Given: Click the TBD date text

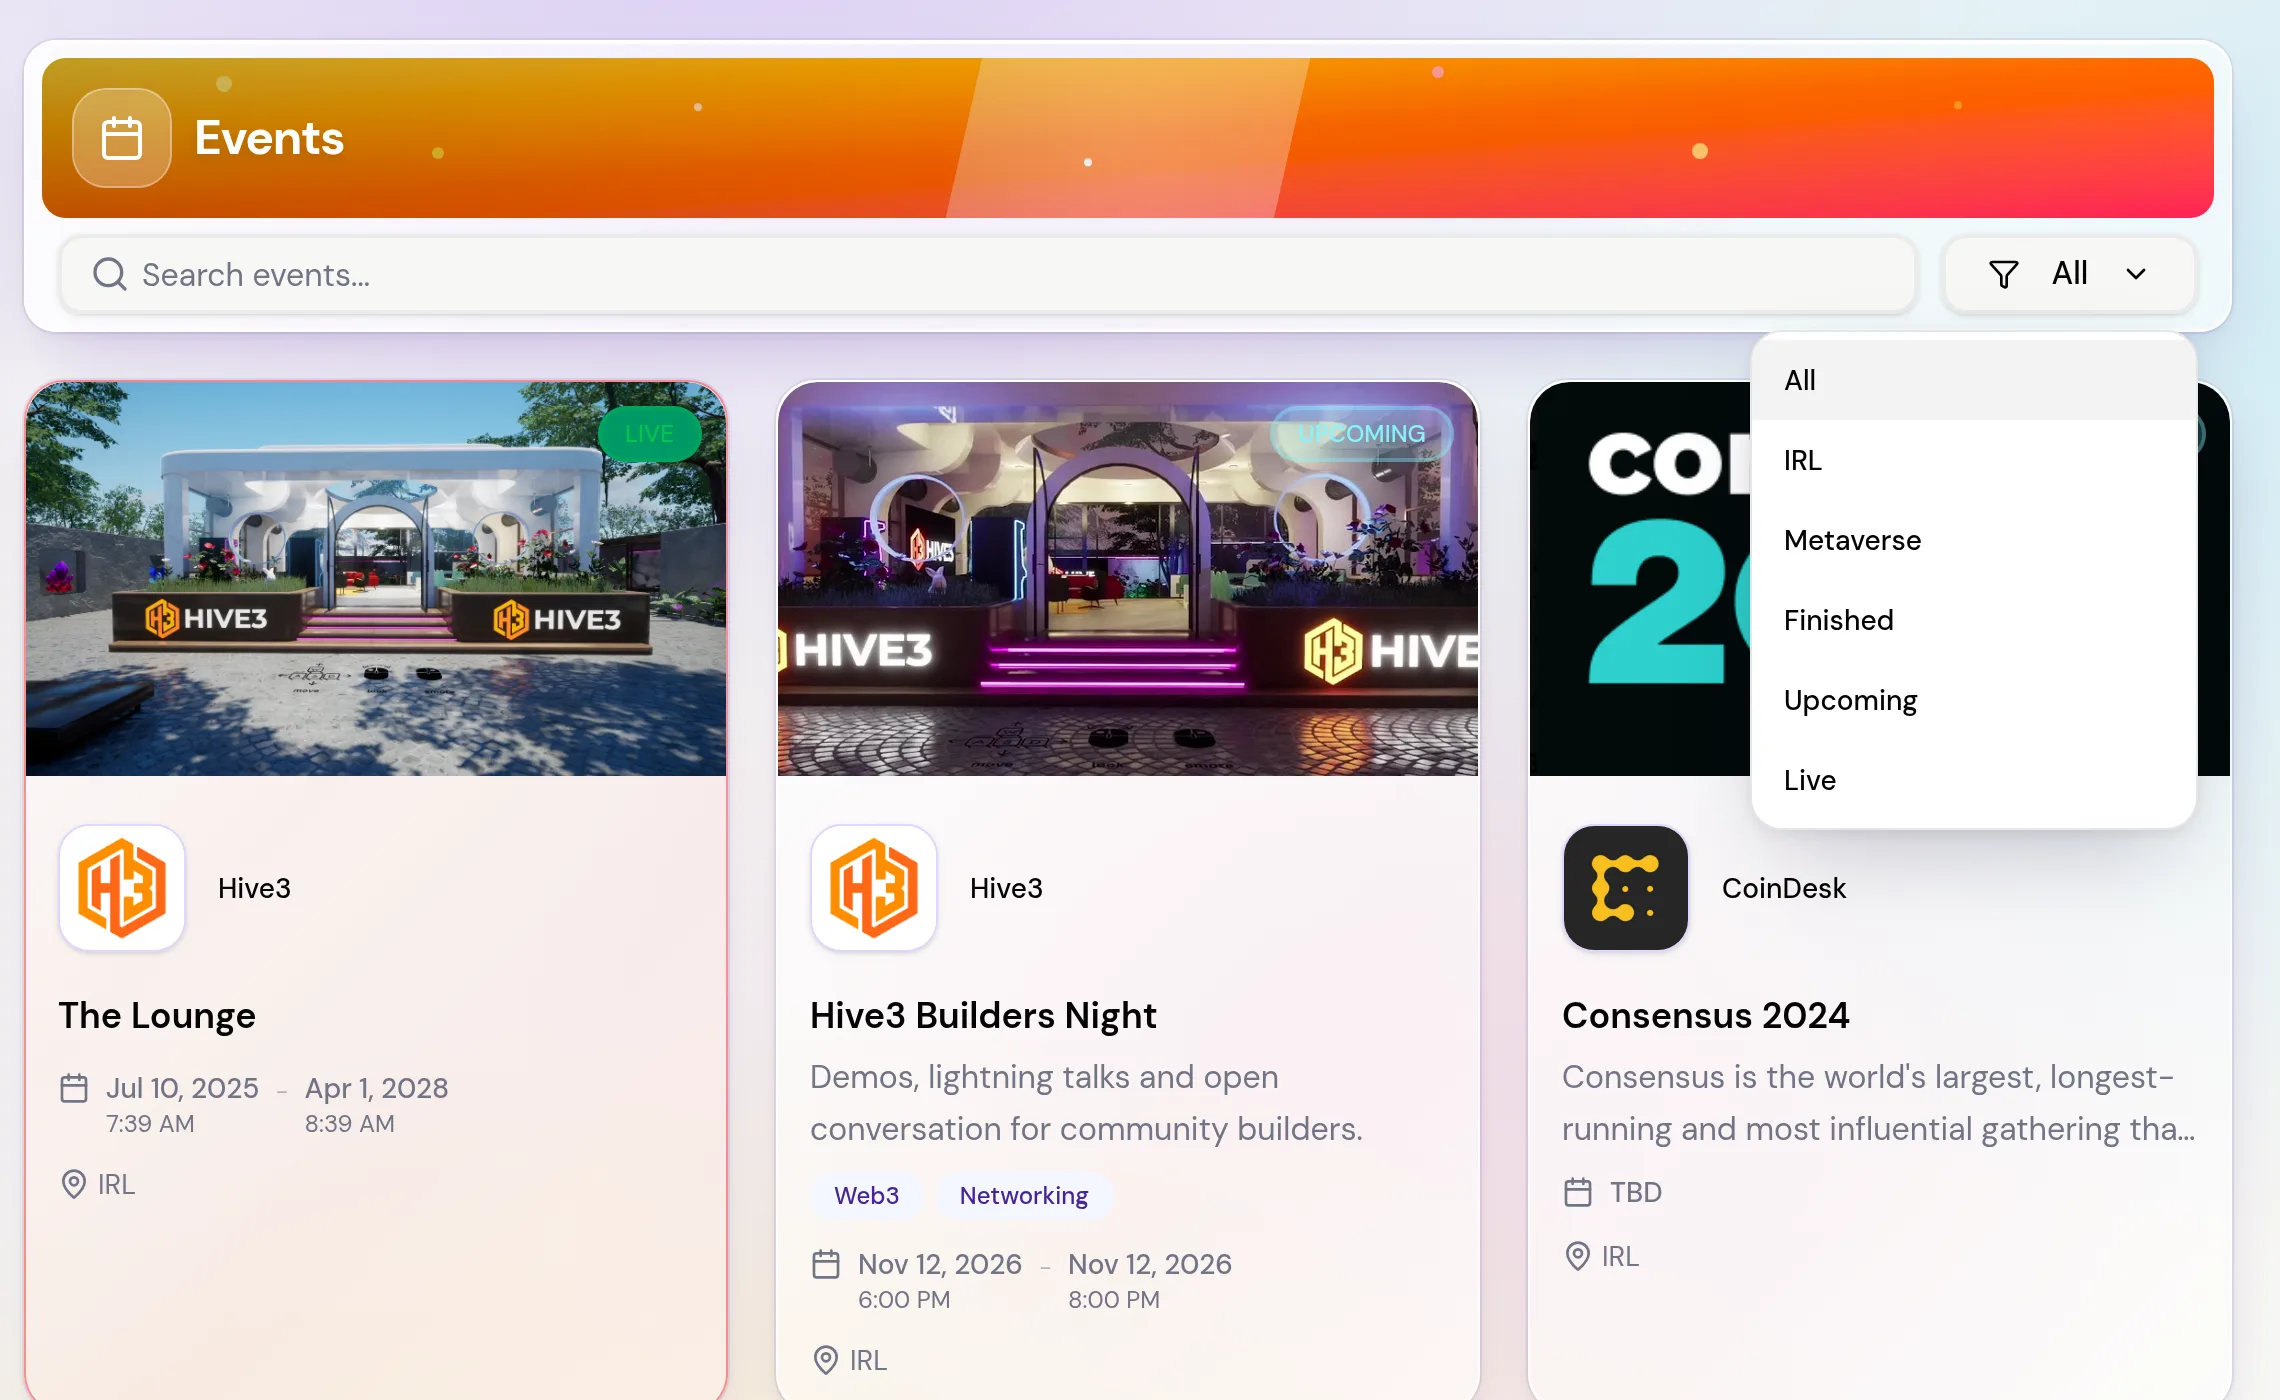Looking at the screenshot, I should 1636,1192.
